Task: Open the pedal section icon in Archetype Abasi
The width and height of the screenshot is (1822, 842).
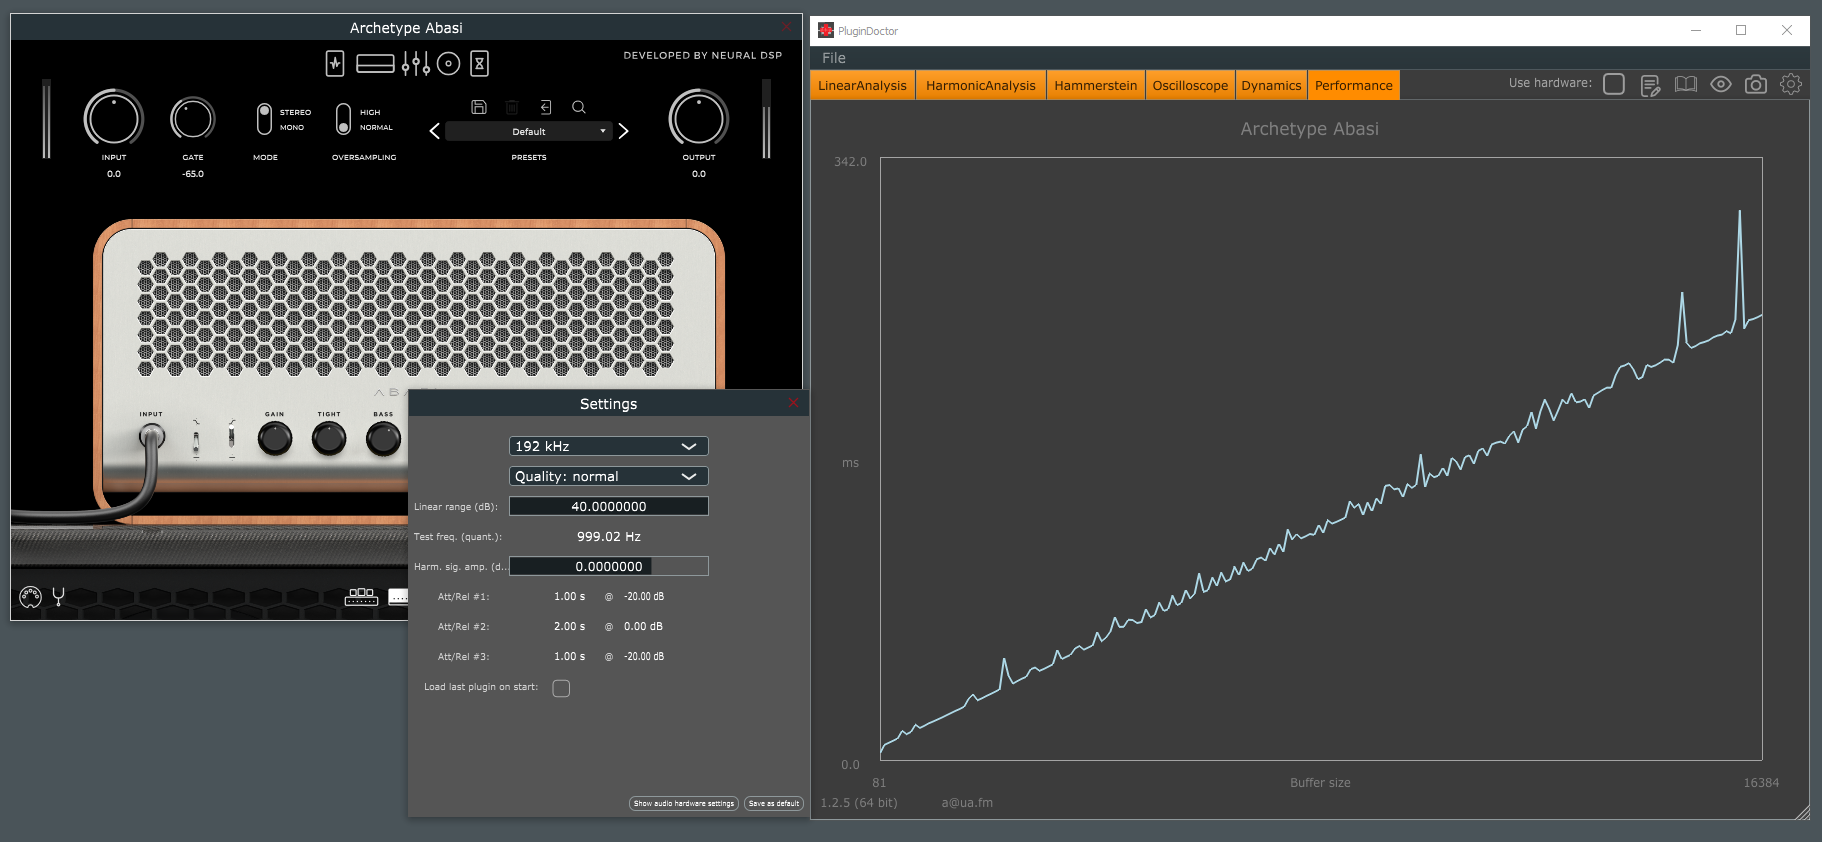Action: 335,64
